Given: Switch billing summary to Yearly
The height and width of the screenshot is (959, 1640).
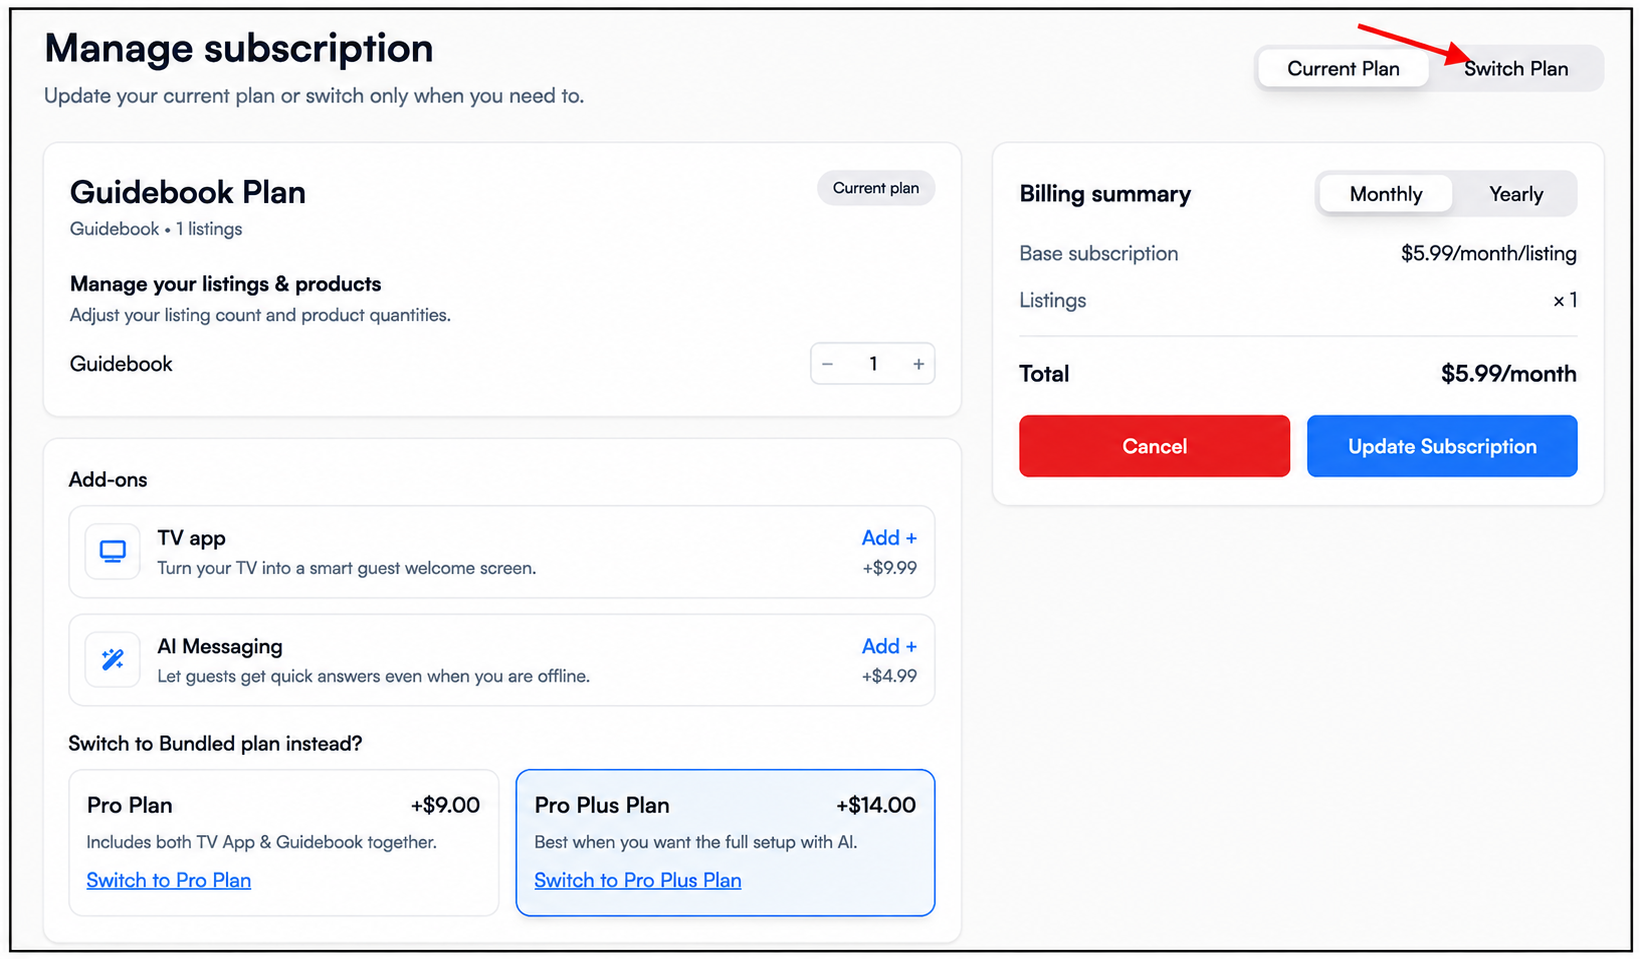Looking at the screenshot, I should (1516, 194).
